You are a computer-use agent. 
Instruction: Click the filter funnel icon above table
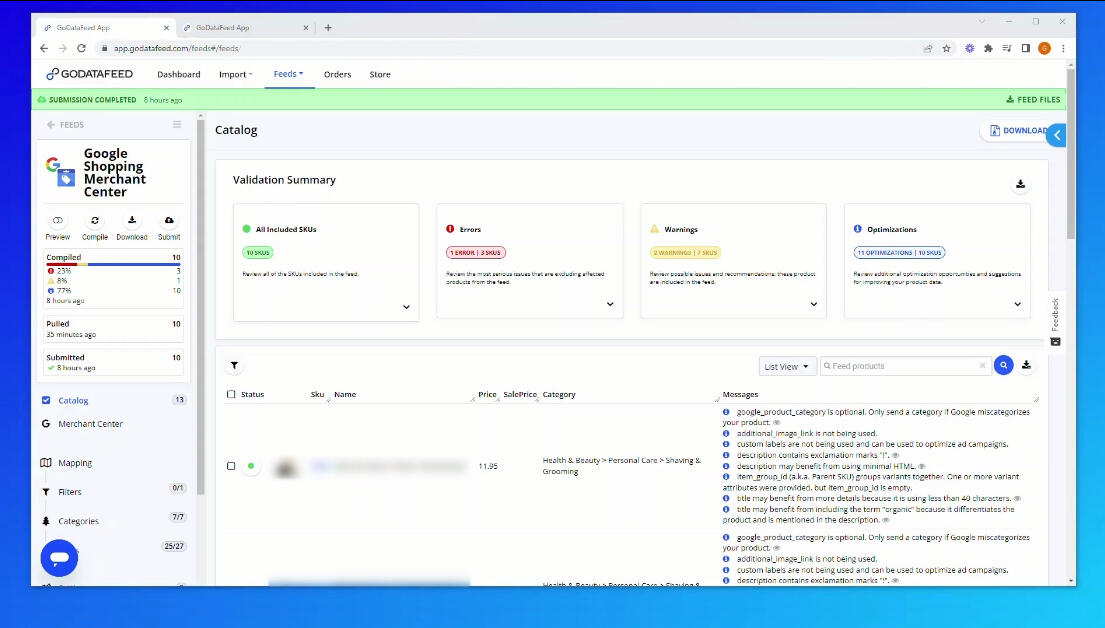coord(234,366)
